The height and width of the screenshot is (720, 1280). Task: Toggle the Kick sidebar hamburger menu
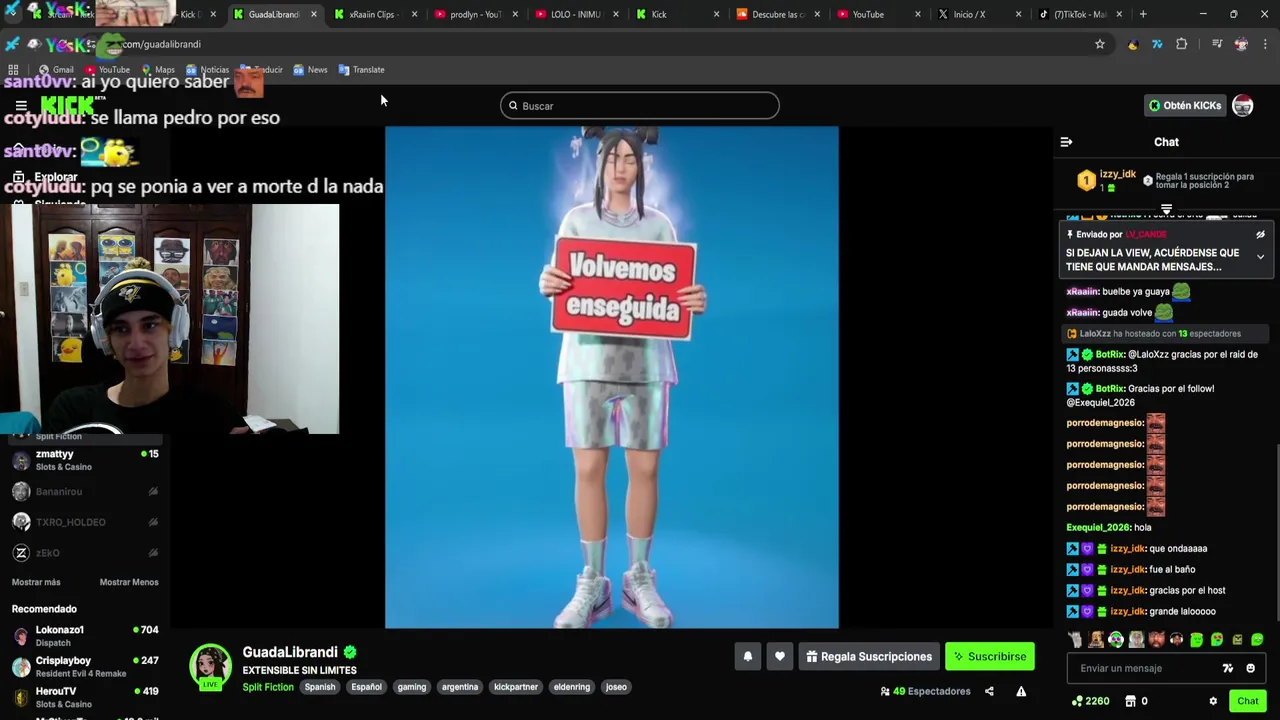21,106
